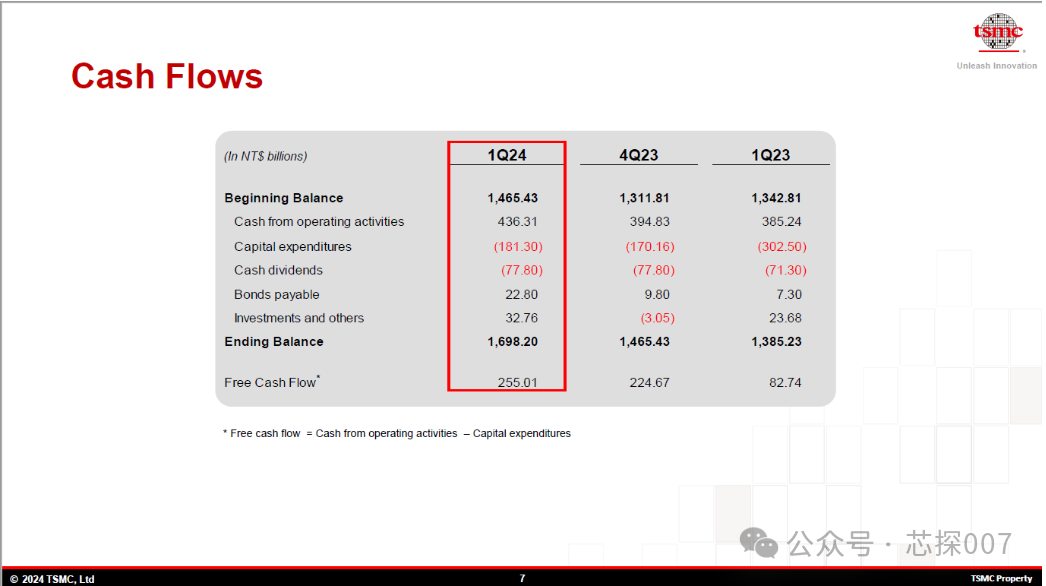Click the 'Ending Balance' row label

[274, 342]
